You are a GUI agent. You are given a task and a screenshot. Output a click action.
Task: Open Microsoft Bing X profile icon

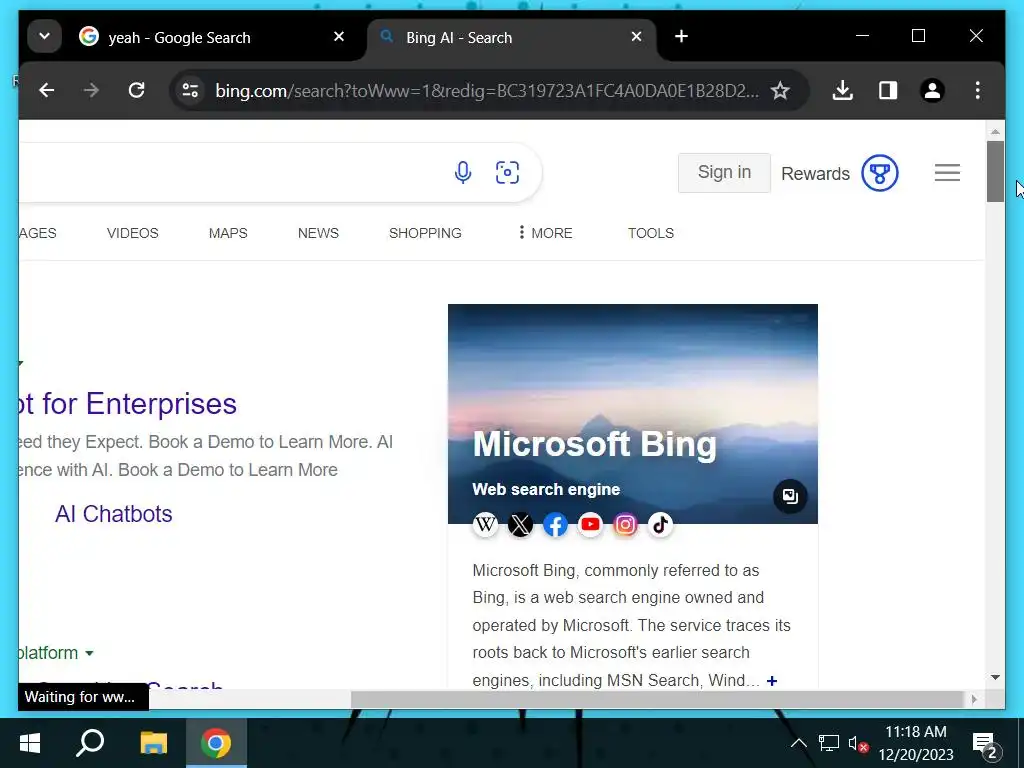pyautogui.click(x=520, y=524)
